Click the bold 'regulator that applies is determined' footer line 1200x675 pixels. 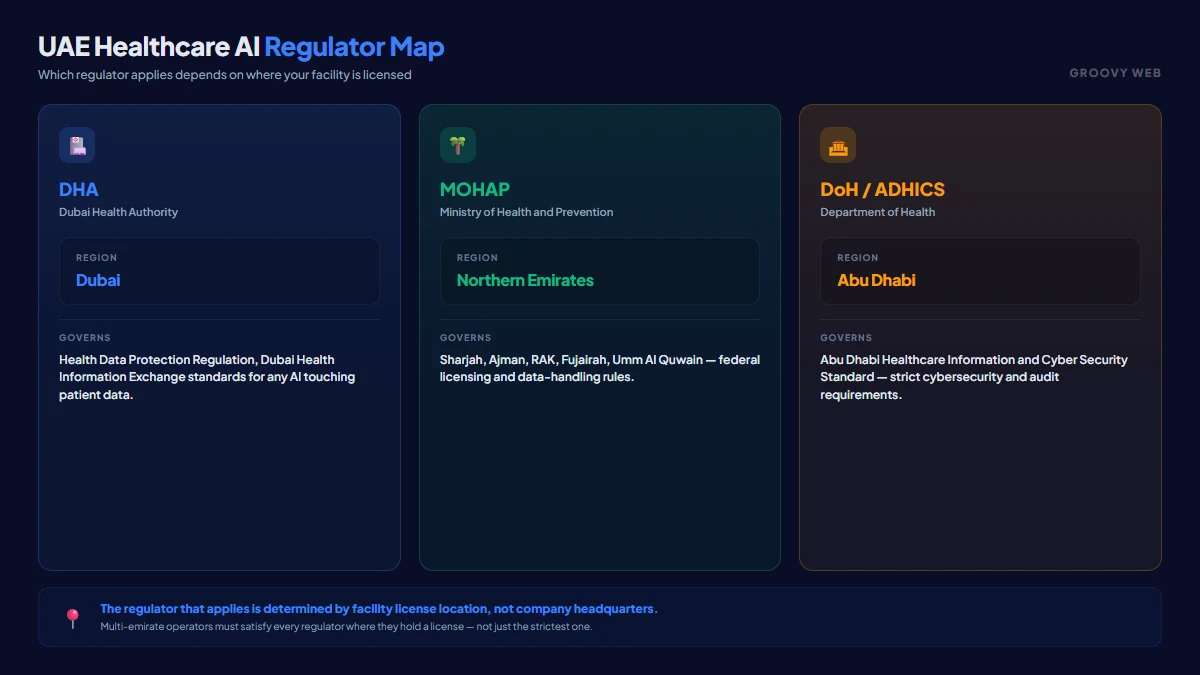(x=379, y=609)
